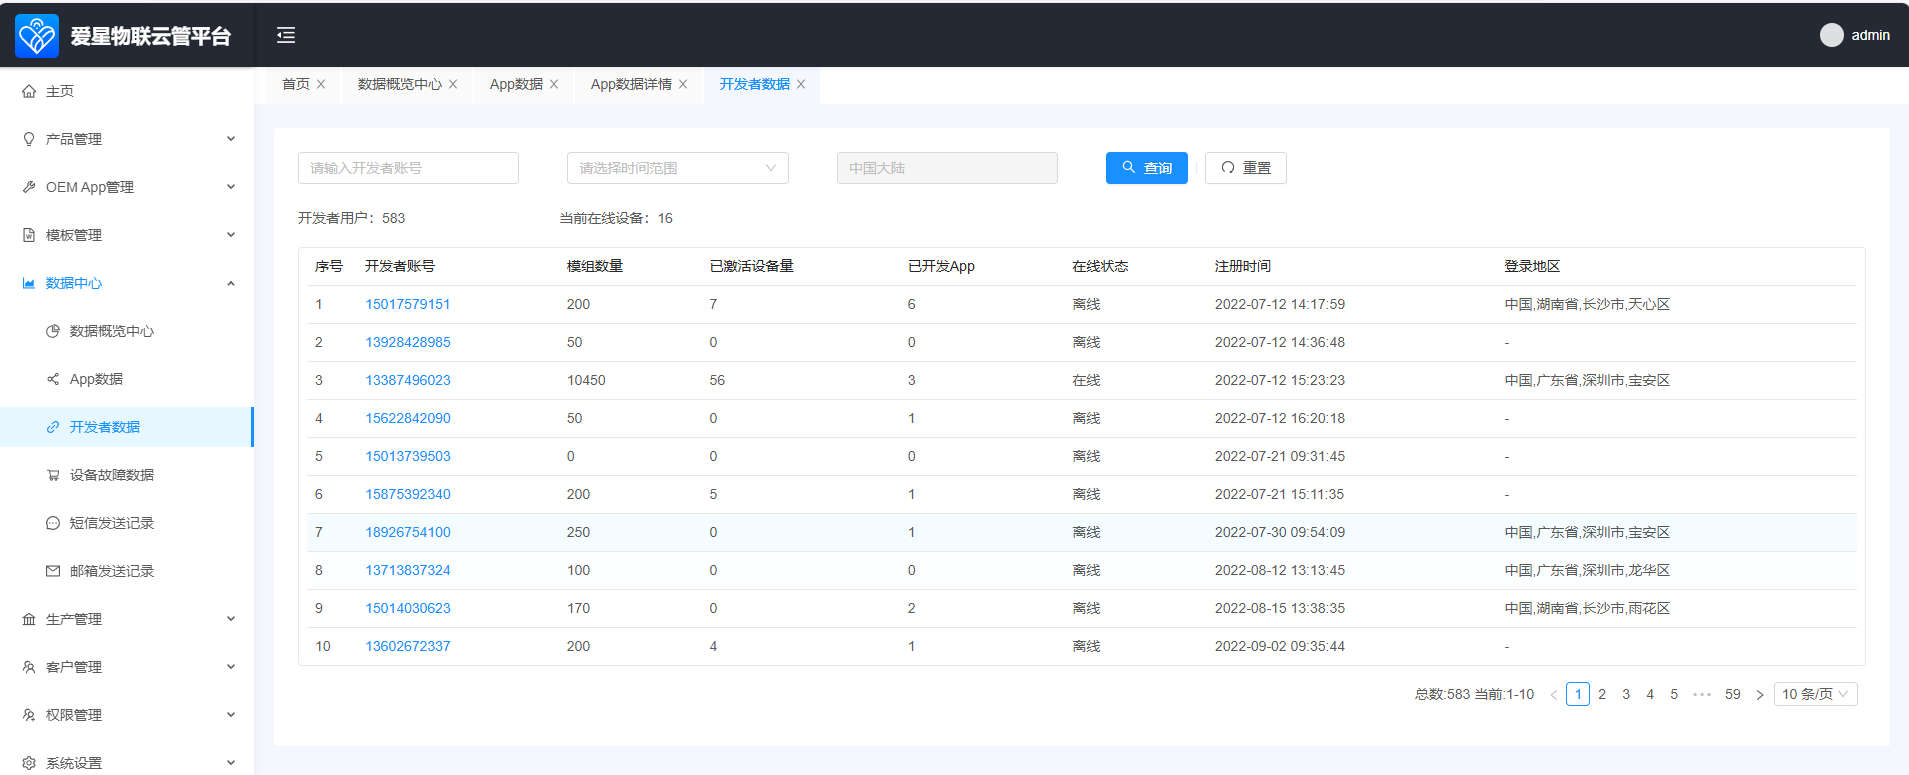Switch to the 首页 tab
This screenshot has height=775, width=1909.
[x=296, y=84]
